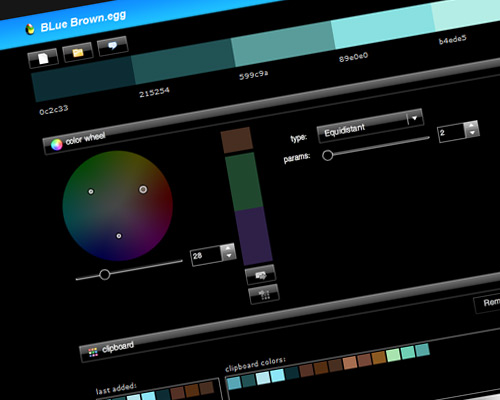Viewport: 500px width, 400px height.
Task: Click the window title BLue Brown.egg
Action: pos(83,21)
